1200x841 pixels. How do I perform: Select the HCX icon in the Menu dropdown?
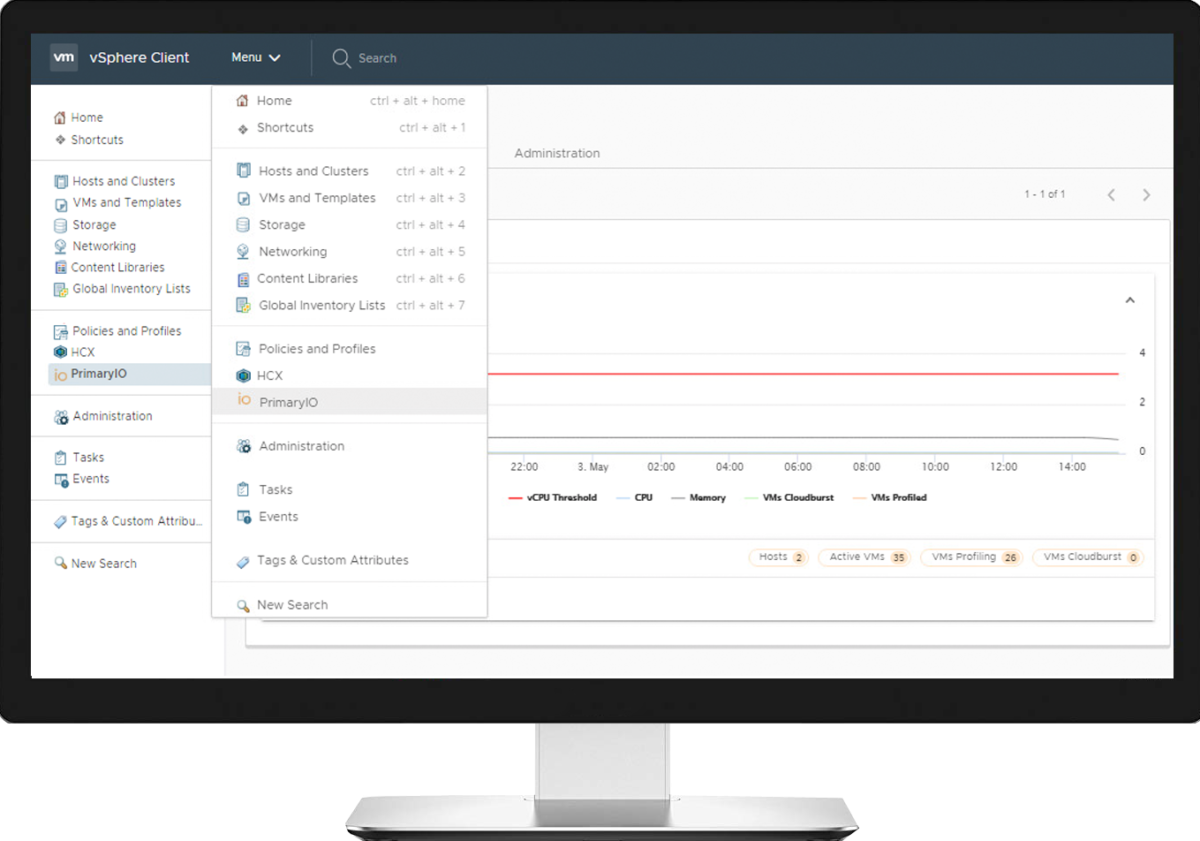243,376
